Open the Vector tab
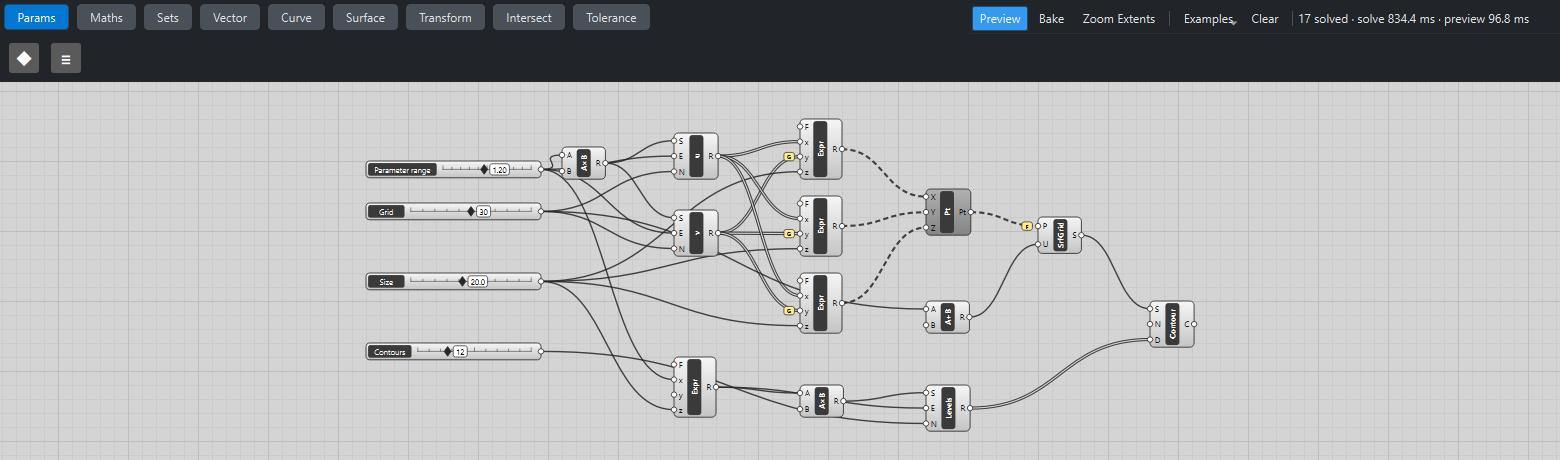Image resolution: width=1560 pixels, height=460 pixels. click(230, 17)
